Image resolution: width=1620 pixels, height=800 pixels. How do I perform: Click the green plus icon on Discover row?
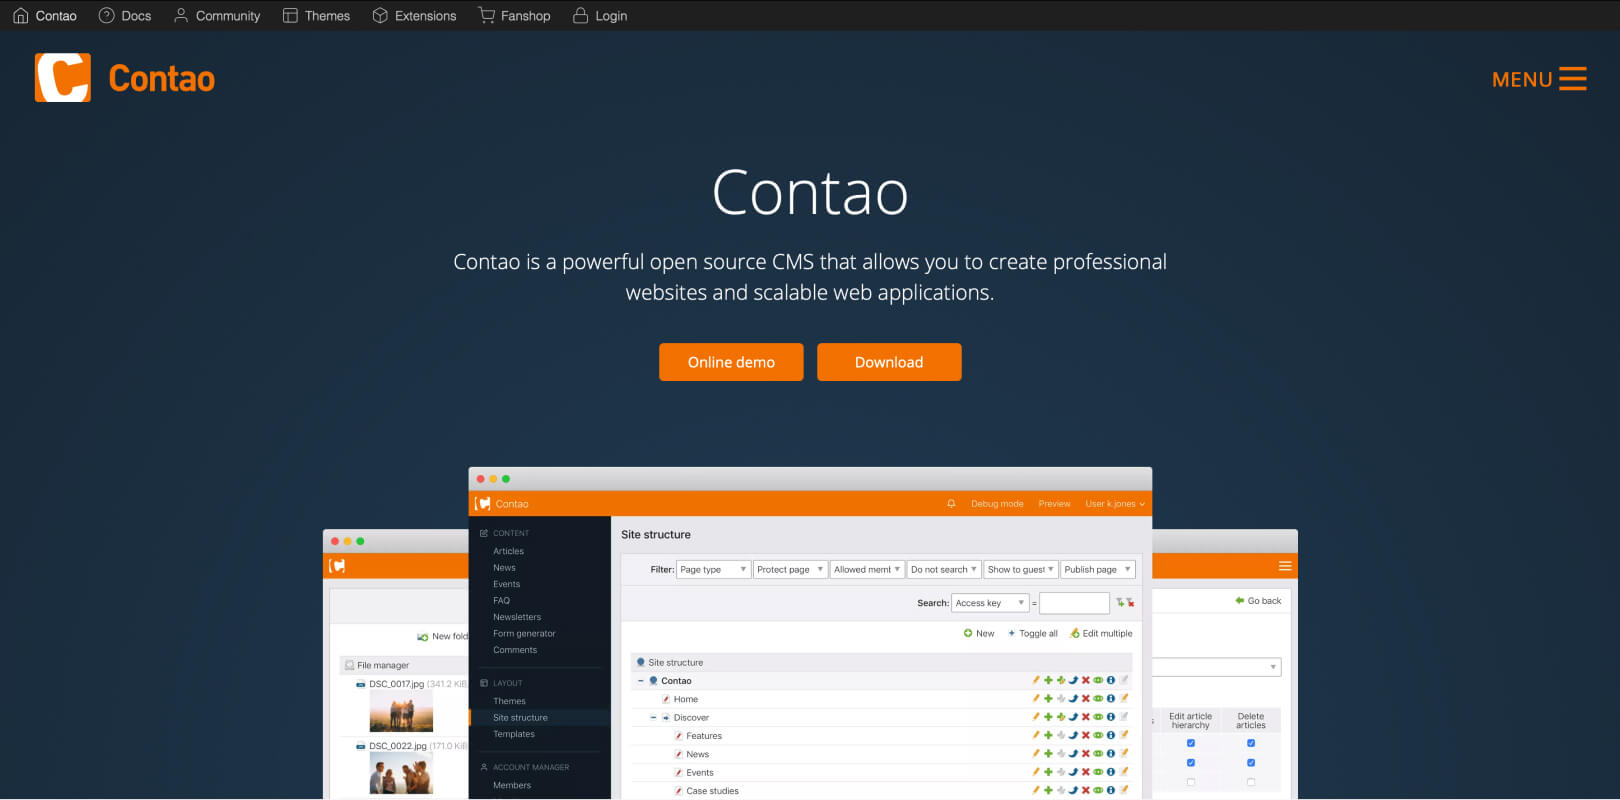pyautogui.click(x=1048, y=717)
